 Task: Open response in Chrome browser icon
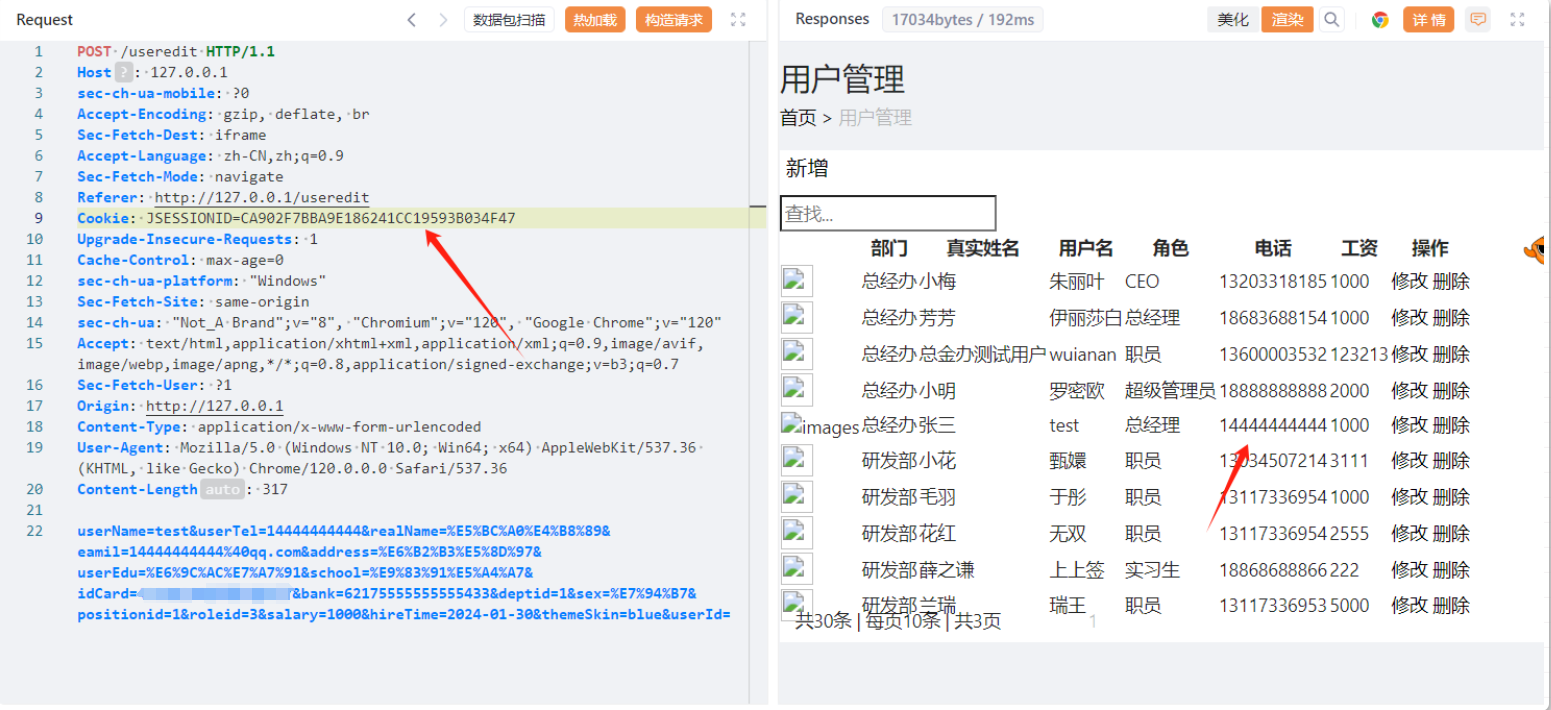(x=1380, y=20)
